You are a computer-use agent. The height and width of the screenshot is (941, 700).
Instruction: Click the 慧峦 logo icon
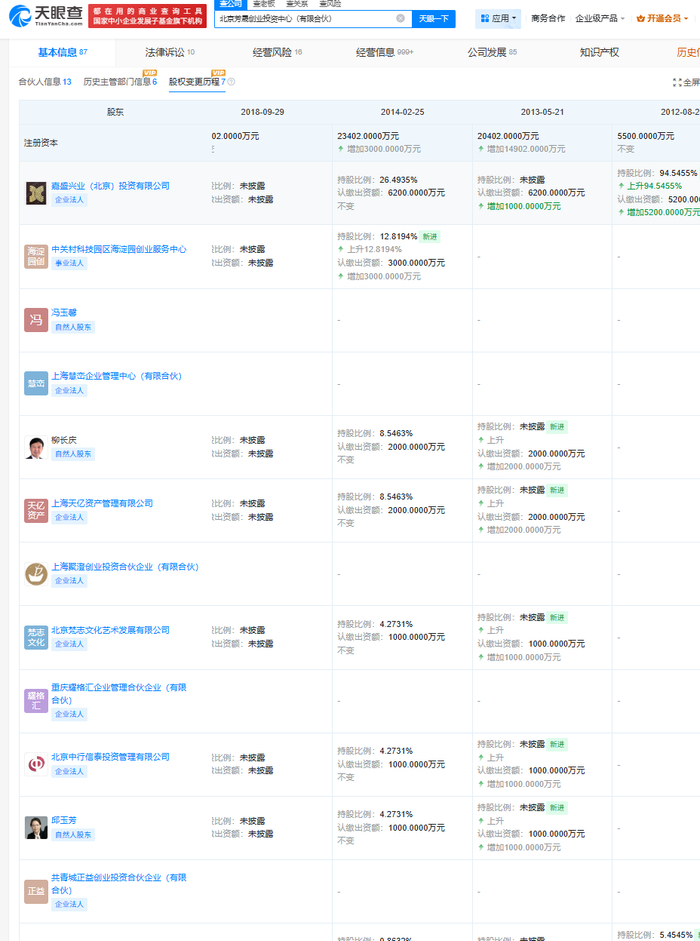[36, 383]
